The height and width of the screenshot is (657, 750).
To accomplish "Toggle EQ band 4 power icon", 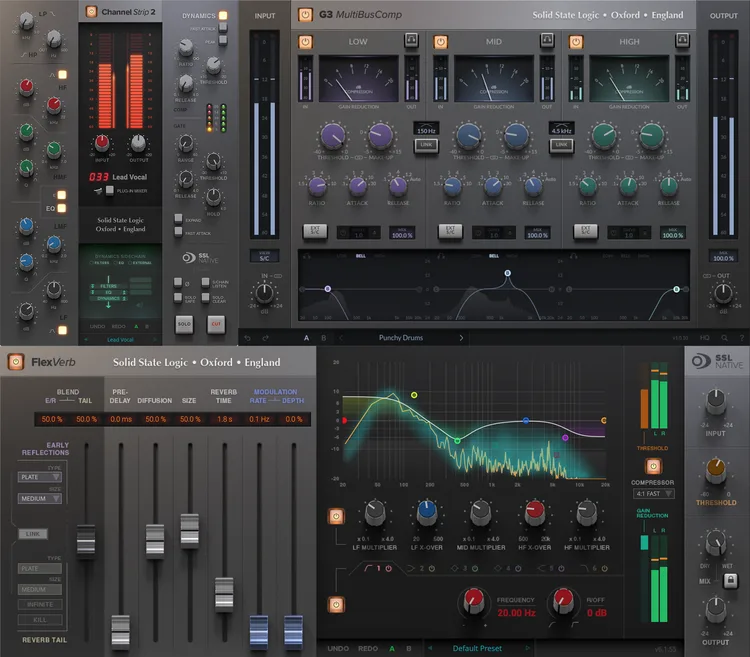I will coord(518,569).
